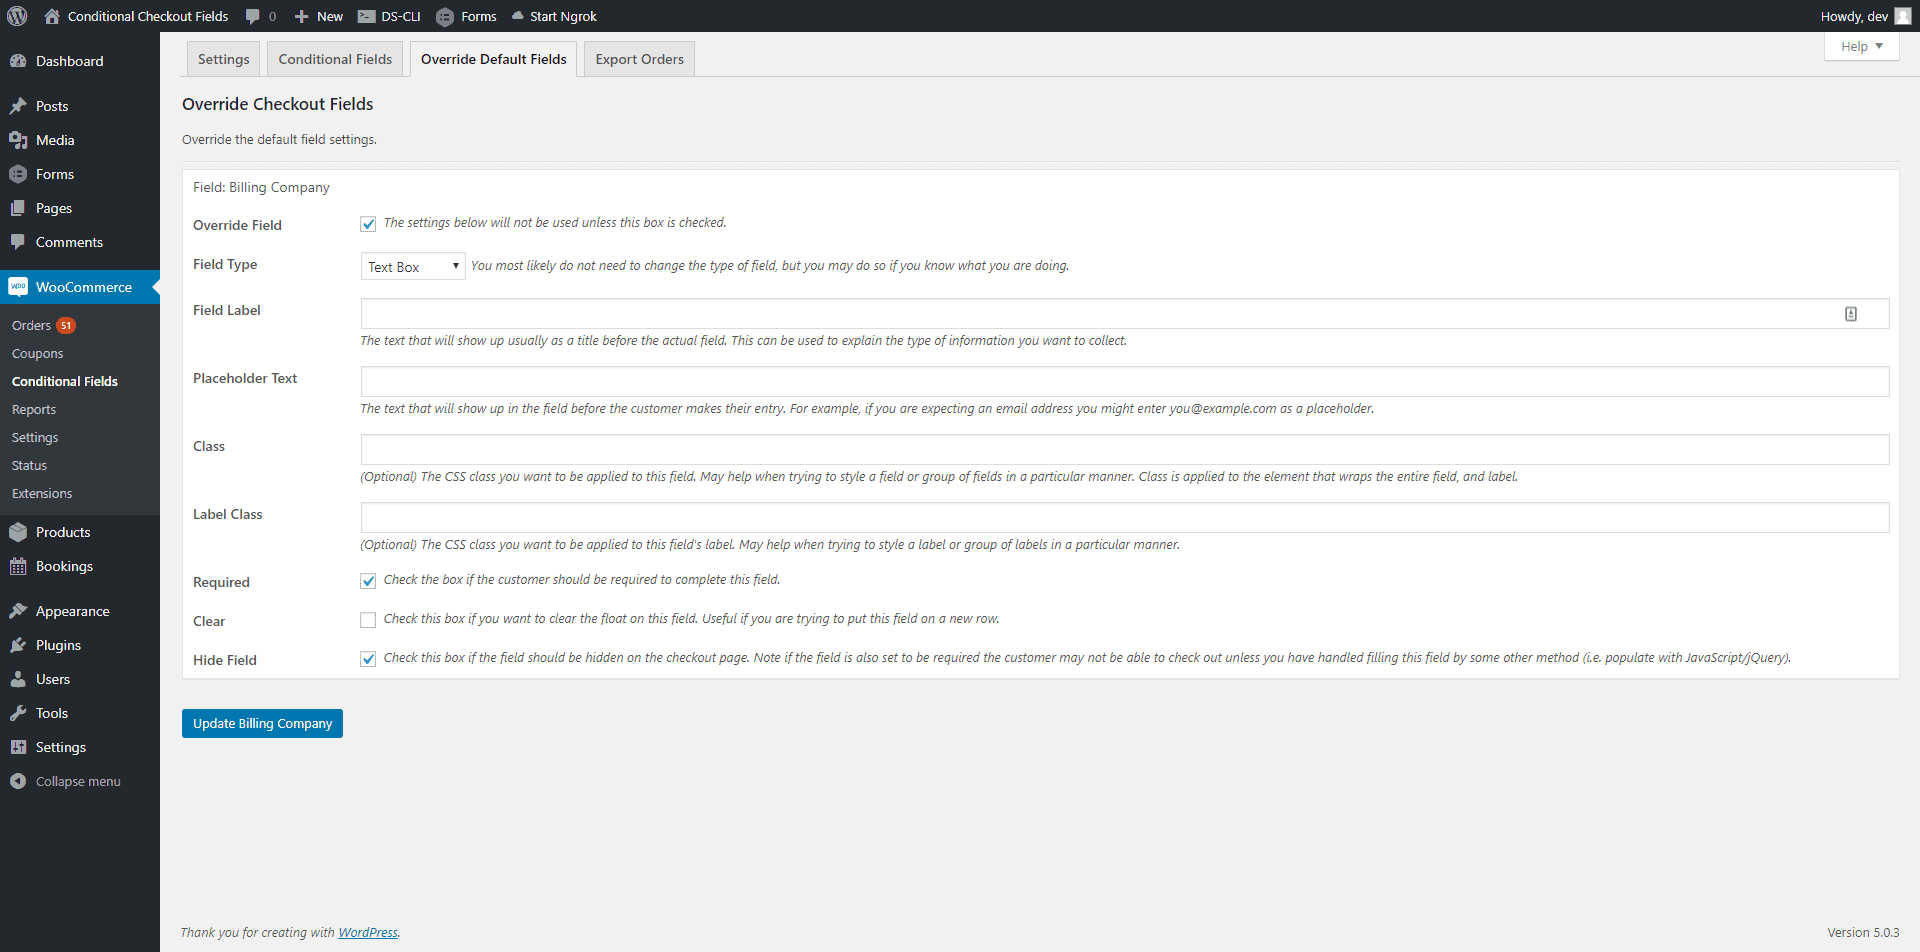Follow the WordPress footer link
Image resolution: width=1920 pixels, height=952 pixels.
pos(367,931)
